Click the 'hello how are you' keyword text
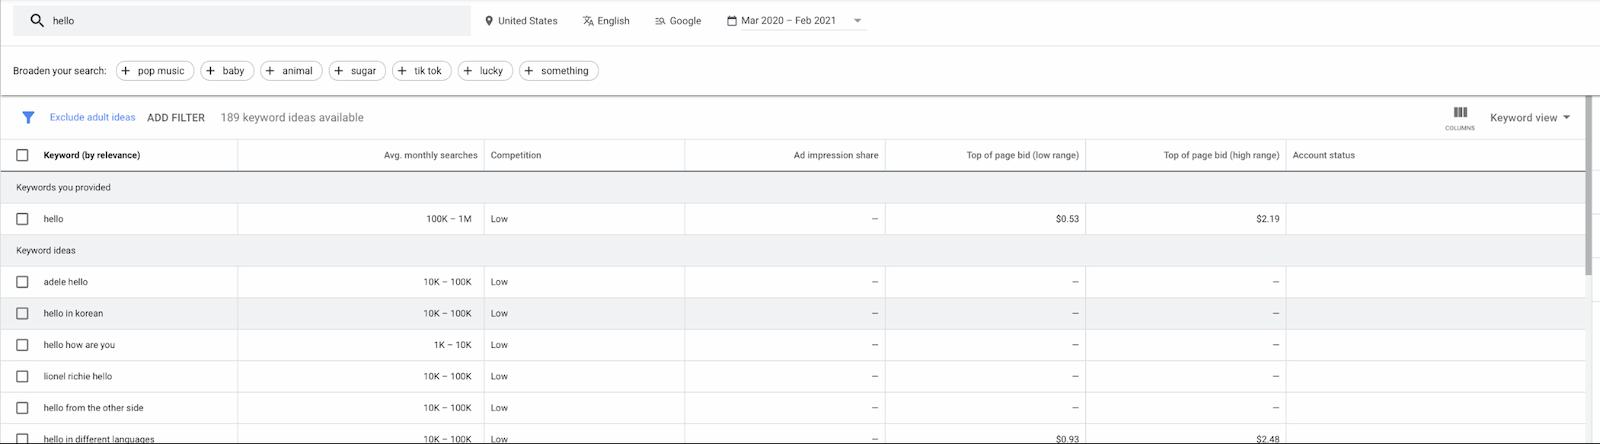Screen dimensions: 1600x444 click(79, 345)
